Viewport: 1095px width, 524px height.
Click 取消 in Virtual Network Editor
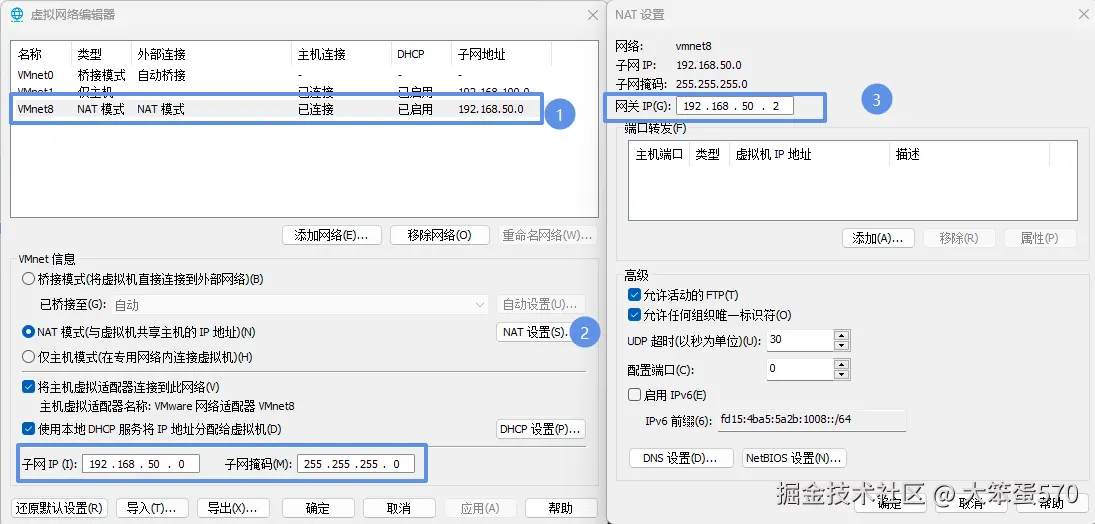(399, 508)
